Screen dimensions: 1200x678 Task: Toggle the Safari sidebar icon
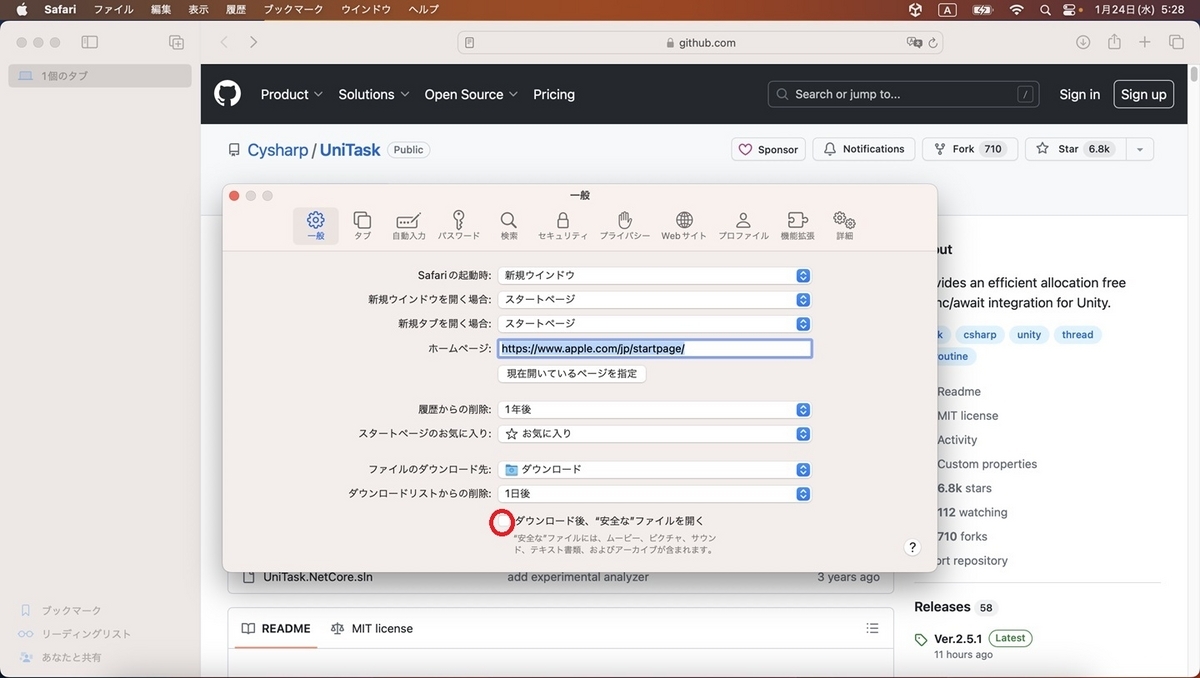(89, 42)
